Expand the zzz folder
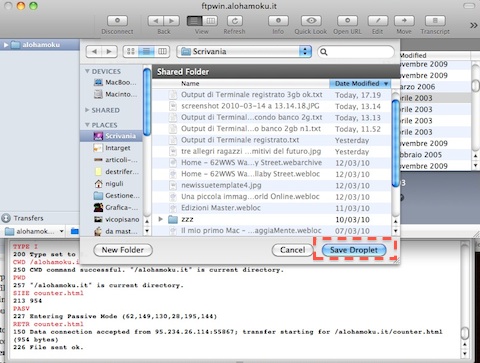The width and height of the screenshot is (480, 363). point(160,219)
